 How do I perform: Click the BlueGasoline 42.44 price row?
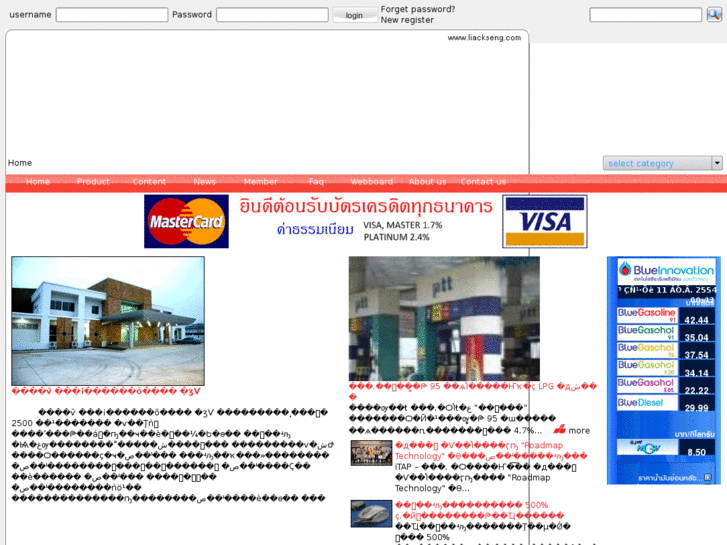[666, 315]
